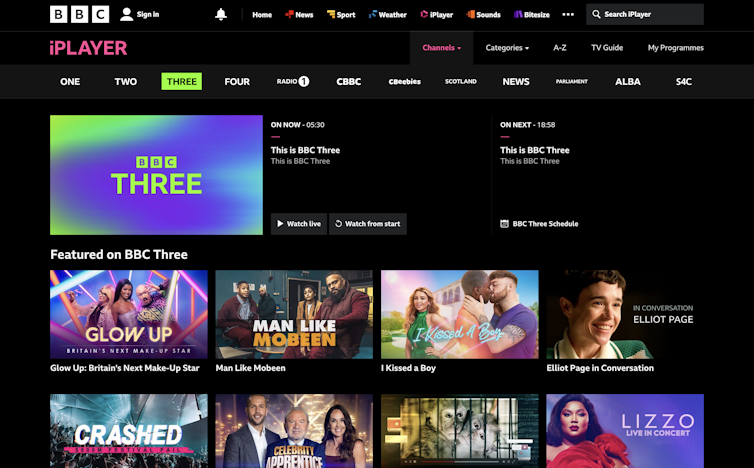
Task: Open notifications bell icon
Action: click(221, 15)
